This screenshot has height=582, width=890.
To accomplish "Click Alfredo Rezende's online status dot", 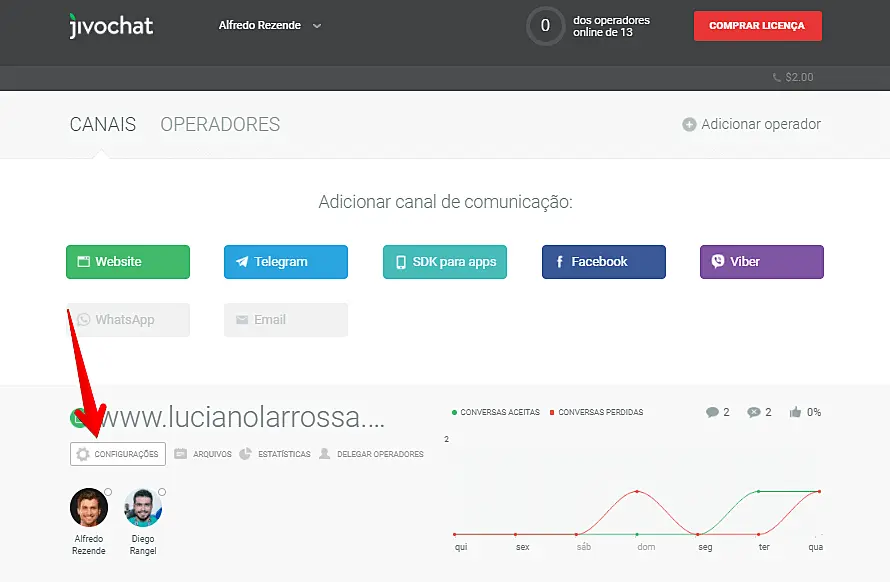I will point(108,491).
